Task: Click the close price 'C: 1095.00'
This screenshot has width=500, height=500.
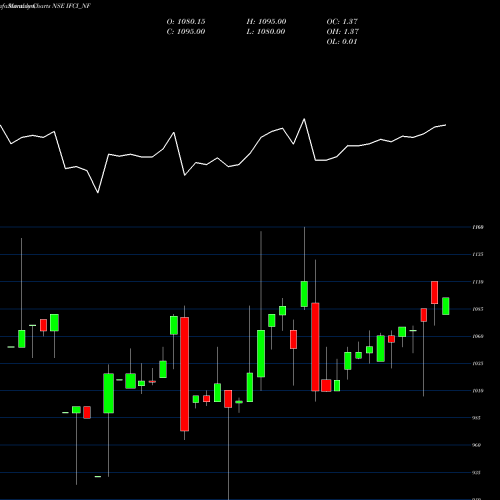Action: [186, 32]
